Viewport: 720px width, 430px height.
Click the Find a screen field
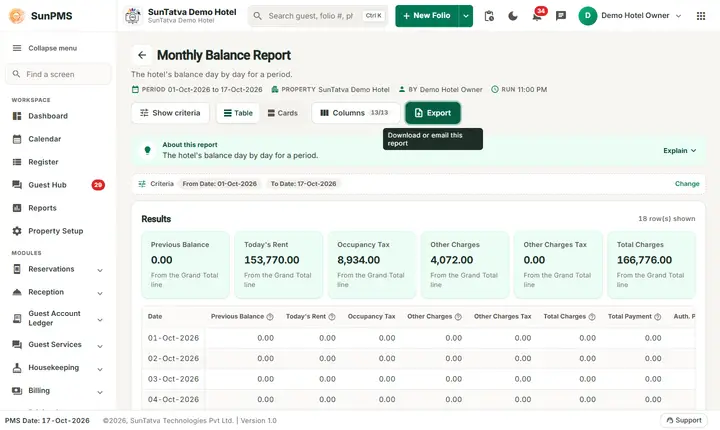click(x=58, y=74)
